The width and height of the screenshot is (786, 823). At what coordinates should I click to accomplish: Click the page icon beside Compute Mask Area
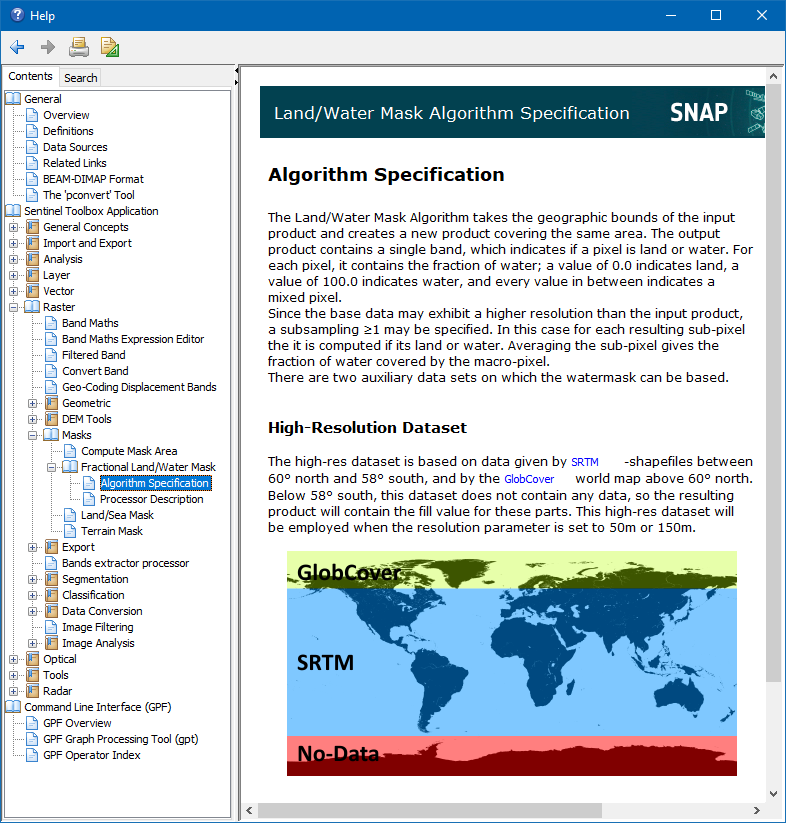point(70,451)
